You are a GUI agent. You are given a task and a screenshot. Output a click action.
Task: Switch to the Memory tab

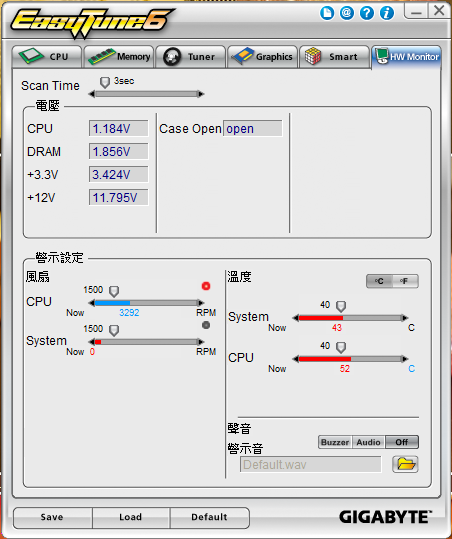point(119,57)
